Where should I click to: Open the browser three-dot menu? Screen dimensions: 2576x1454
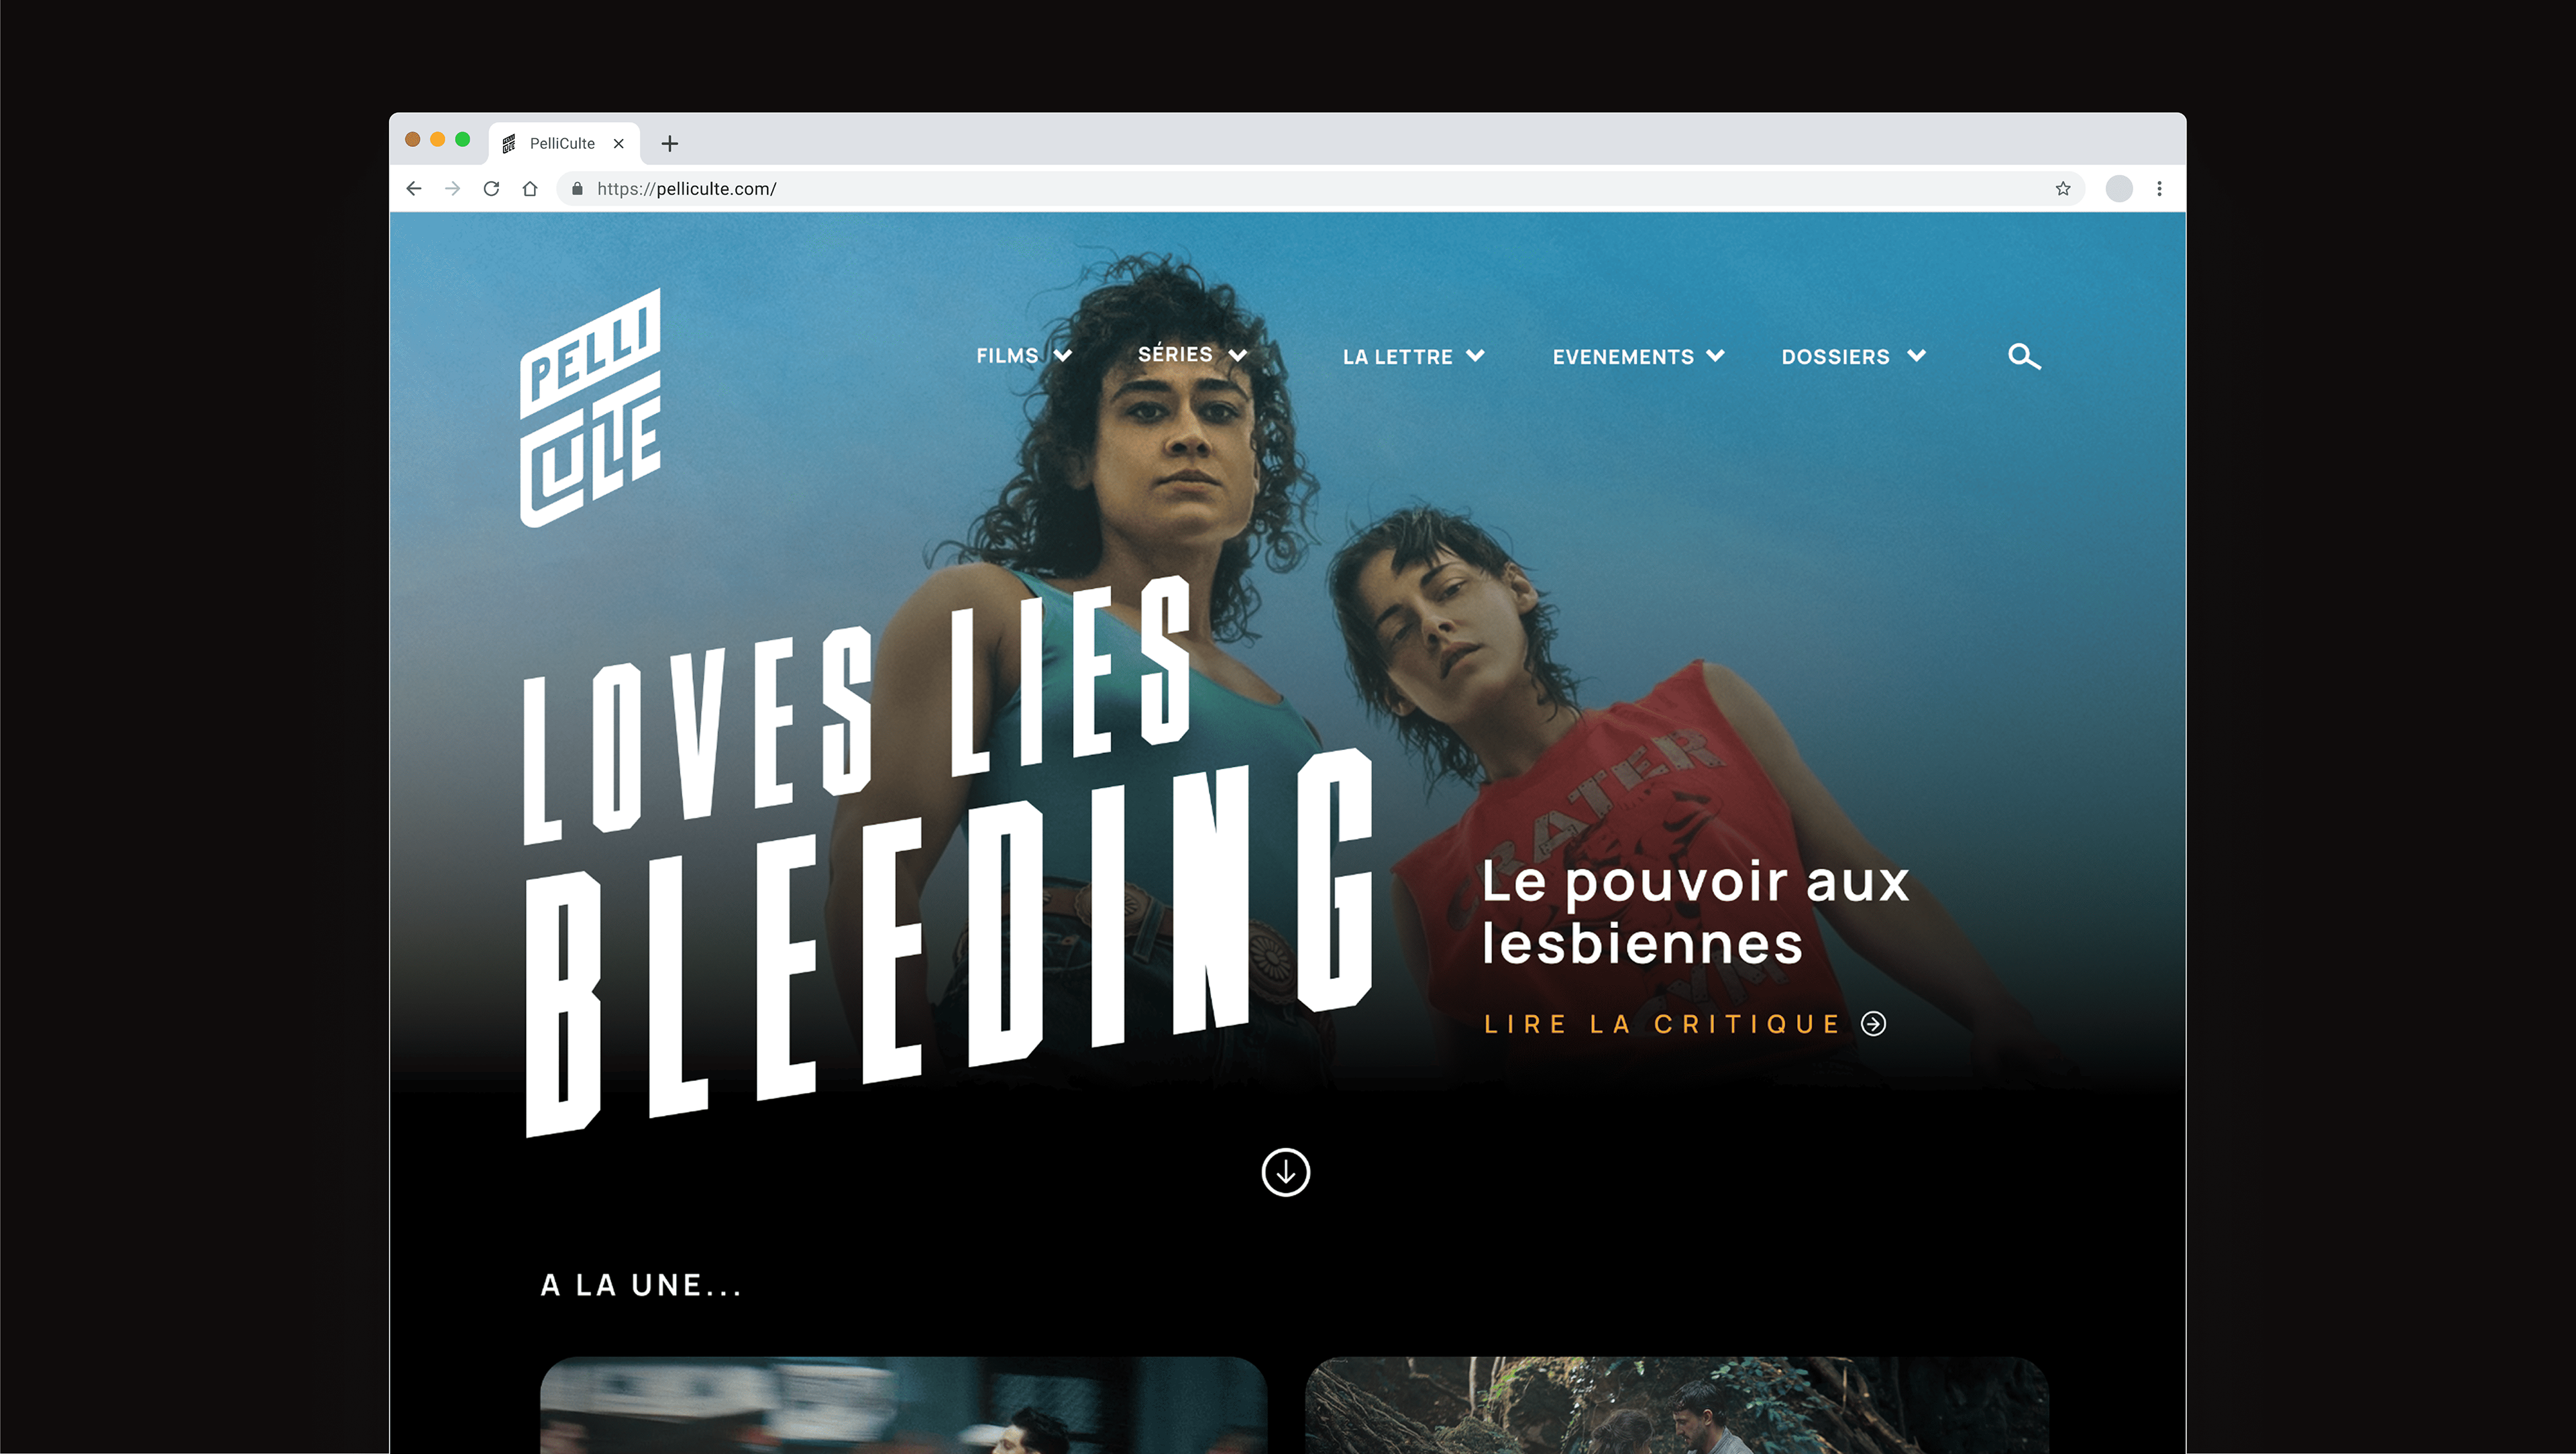point(2159,189)
